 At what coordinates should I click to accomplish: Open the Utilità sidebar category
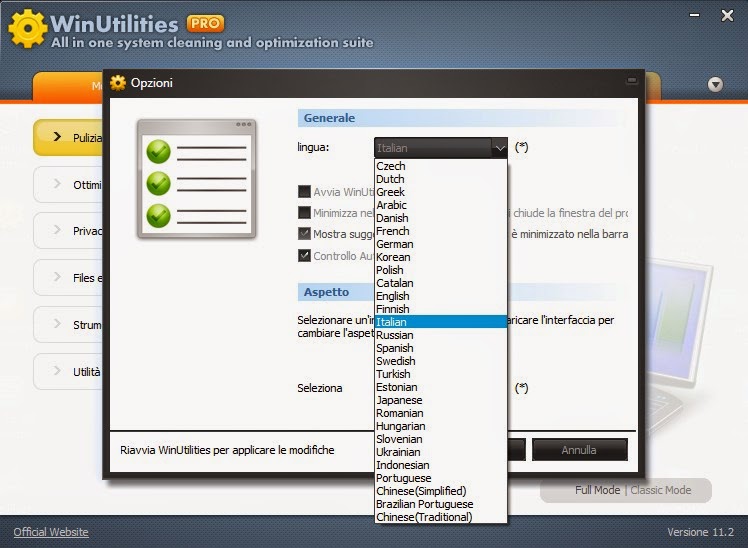(x=68, y=372)
